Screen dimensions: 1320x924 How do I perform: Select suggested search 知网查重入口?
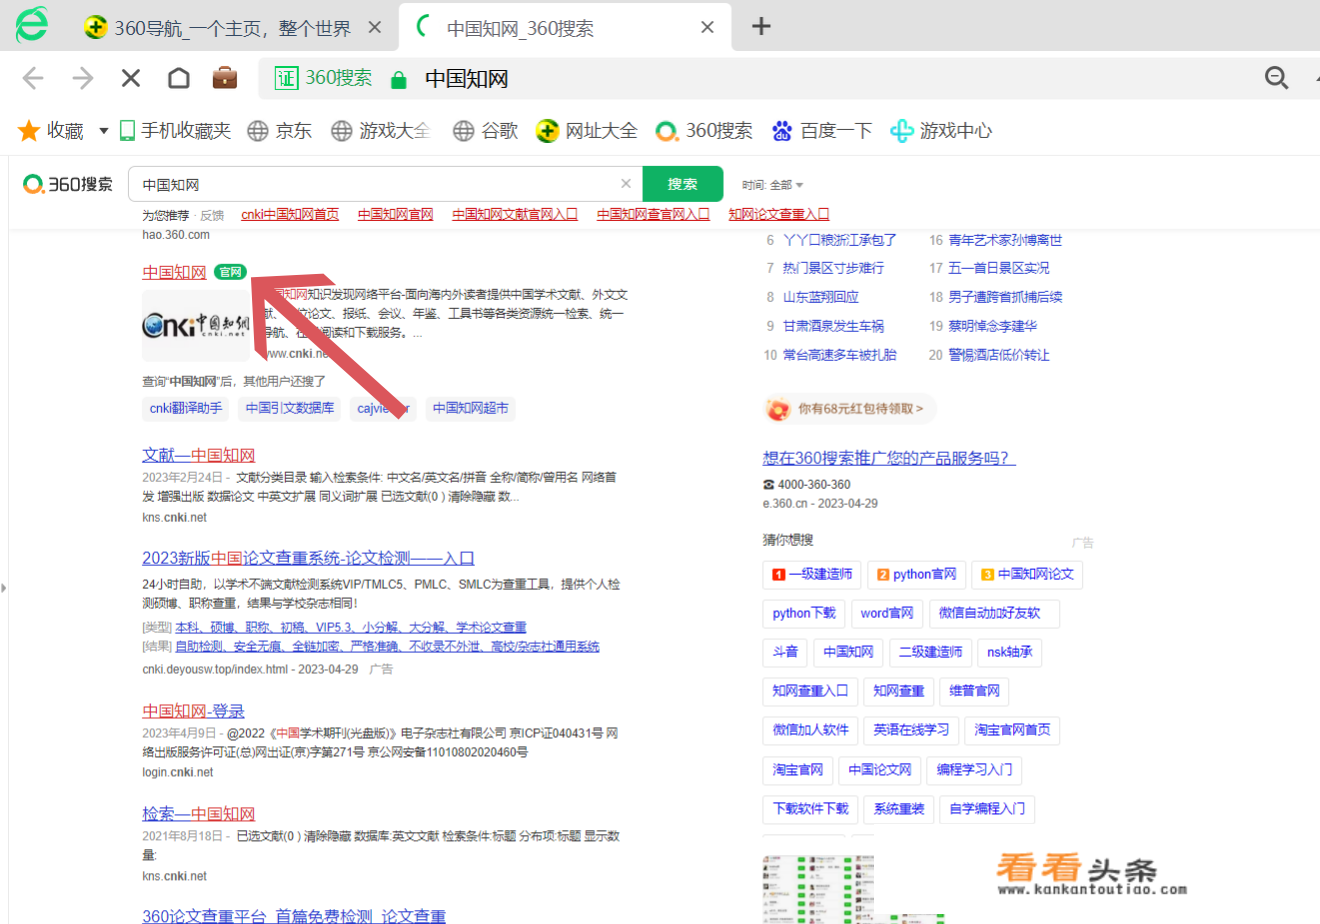pyautogui.click(x=810, y=691)
